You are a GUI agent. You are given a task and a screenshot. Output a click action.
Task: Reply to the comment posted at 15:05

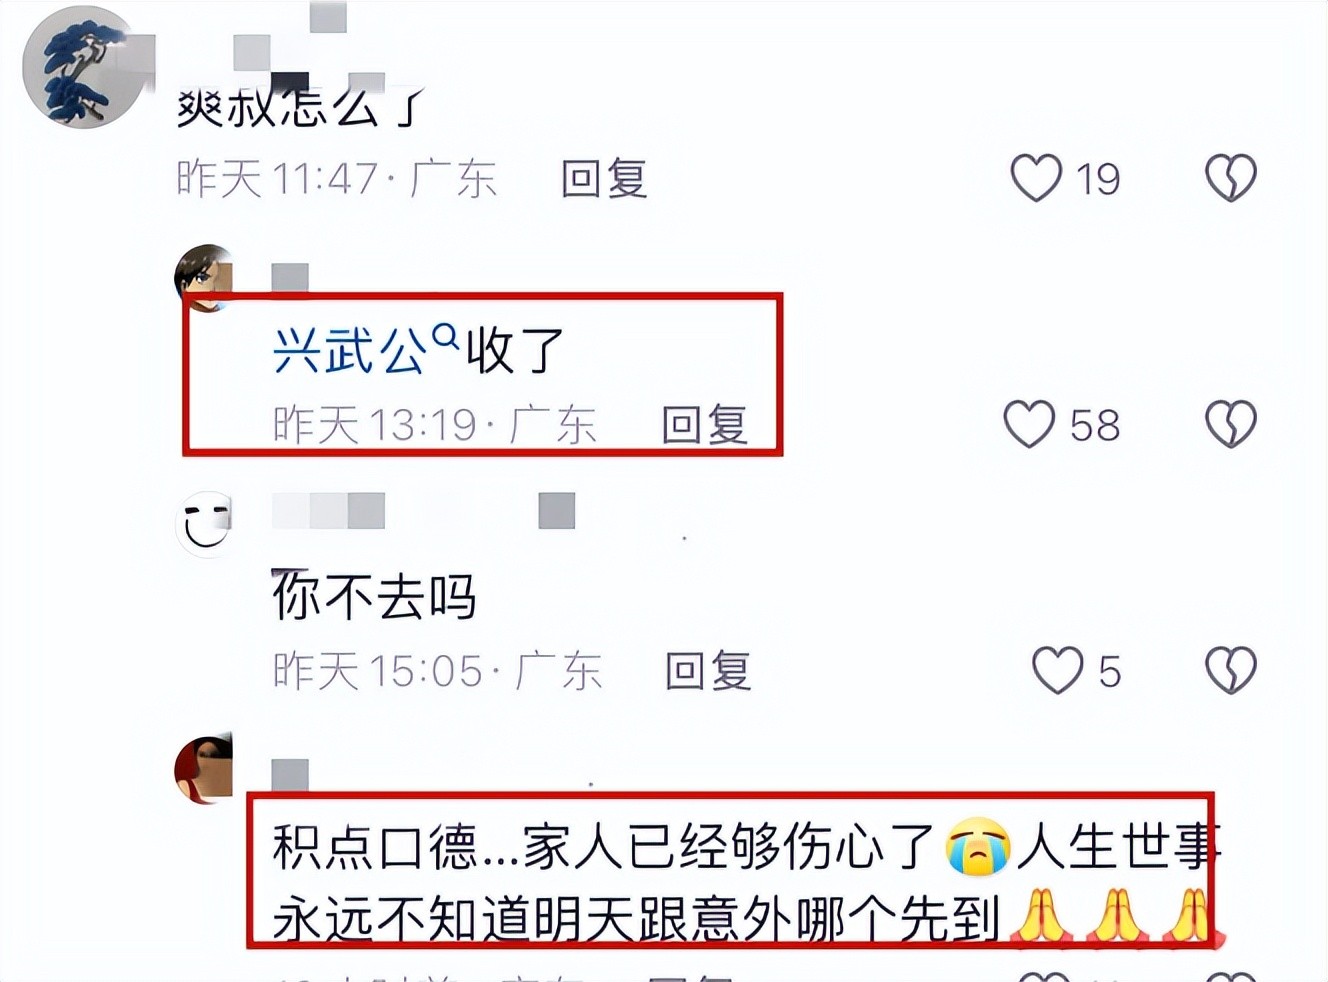point(708,671)
